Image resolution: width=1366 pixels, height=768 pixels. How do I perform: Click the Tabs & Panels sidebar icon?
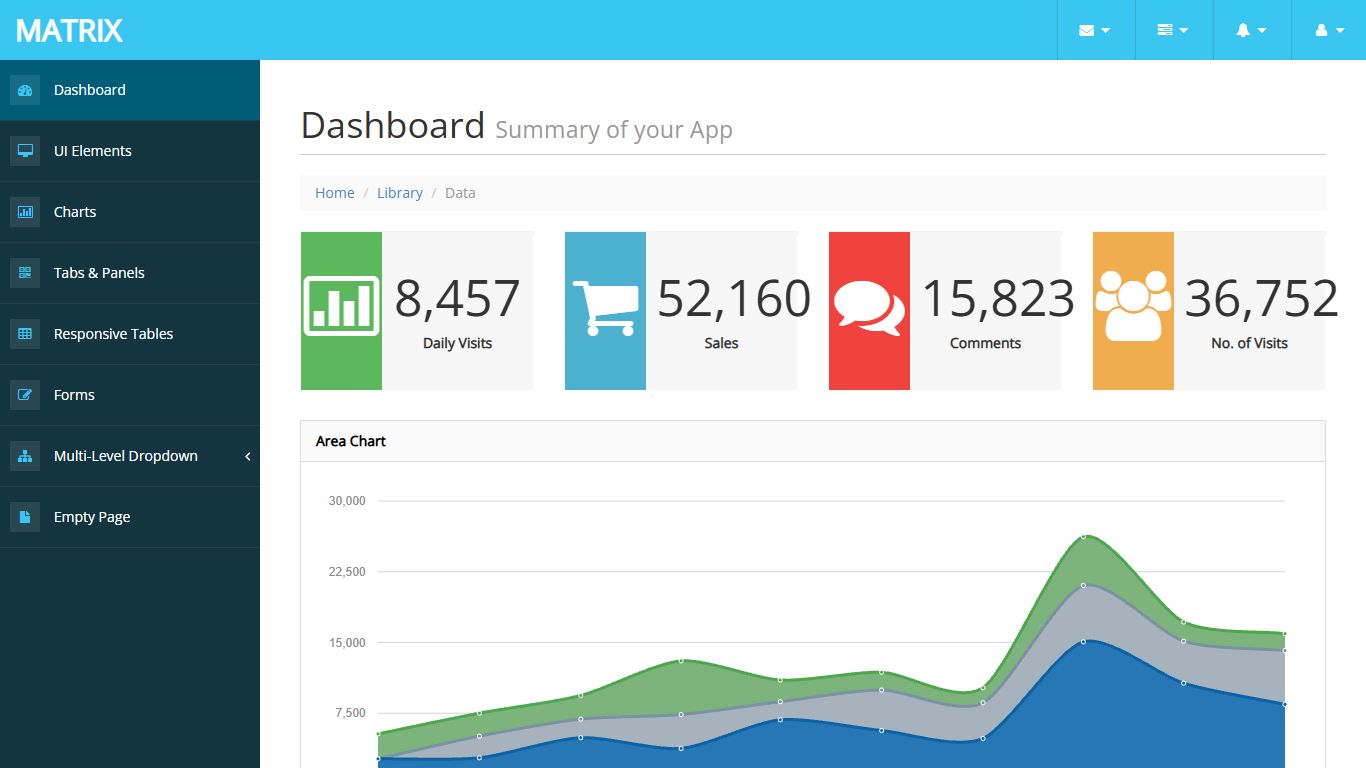pyautogui.click(x=25, y=273)
